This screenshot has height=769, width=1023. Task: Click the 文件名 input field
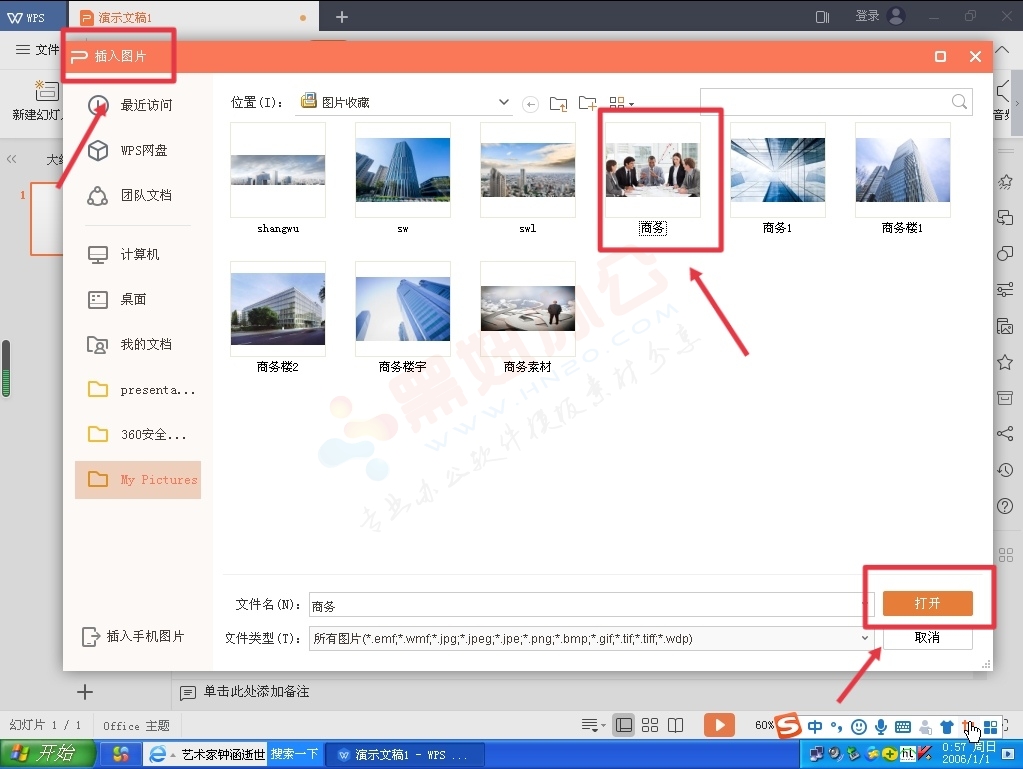coord(590,605)
